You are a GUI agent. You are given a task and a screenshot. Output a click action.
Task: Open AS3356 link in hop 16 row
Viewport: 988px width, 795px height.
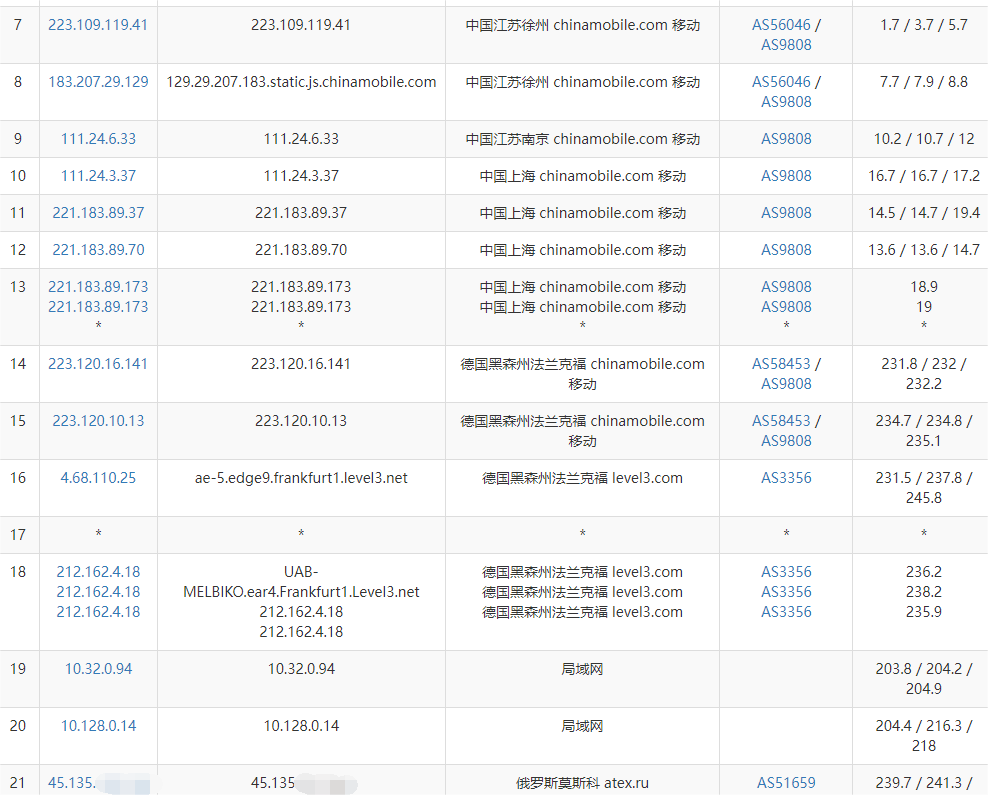point(786,478)
